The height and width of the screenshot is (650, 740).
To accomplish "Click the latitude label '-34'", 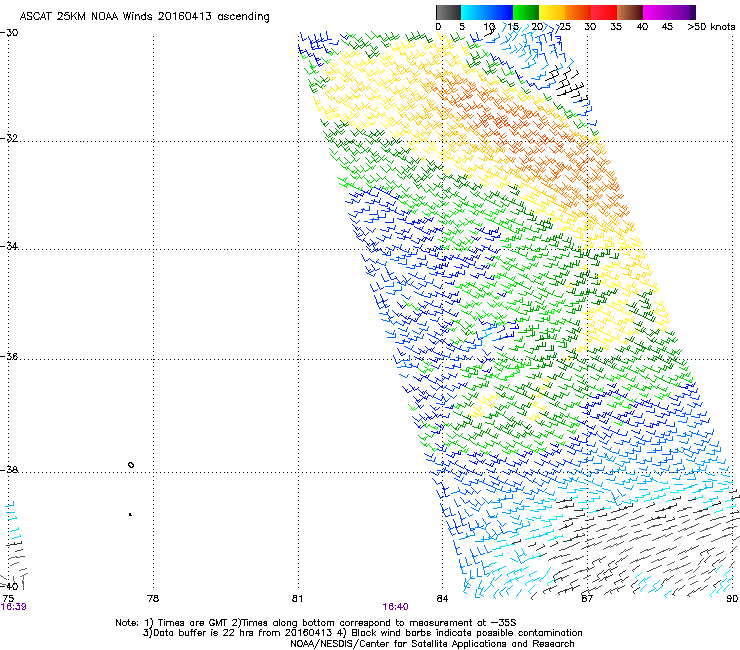I will pos(9,246).
